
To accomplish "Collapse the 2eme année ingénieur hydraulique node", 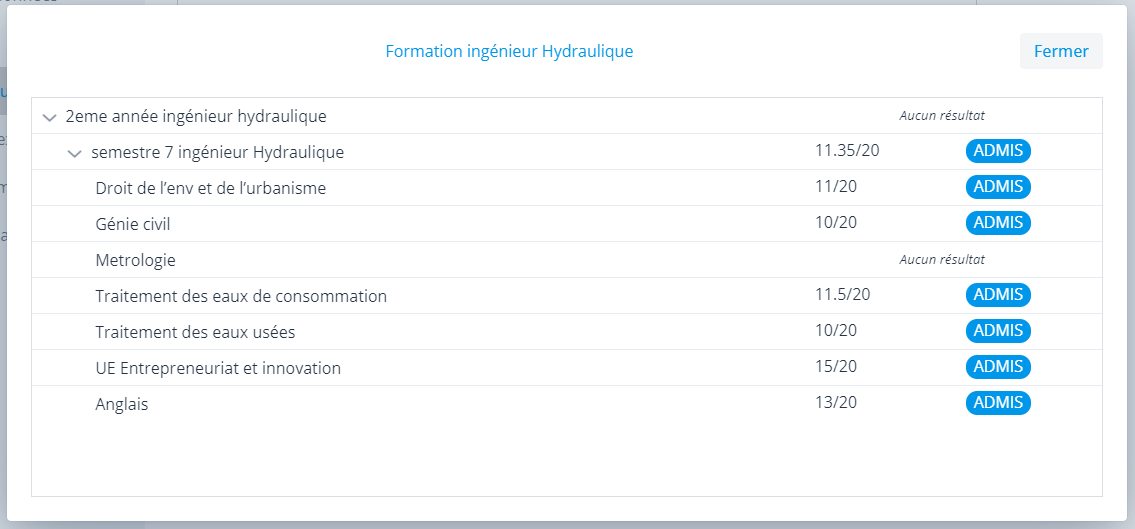I will (50, 117).
